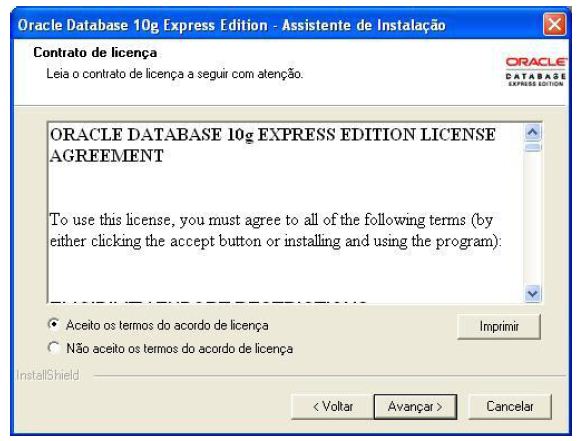Select the 'Aceito os termos' radio button

tap(54, 324)
